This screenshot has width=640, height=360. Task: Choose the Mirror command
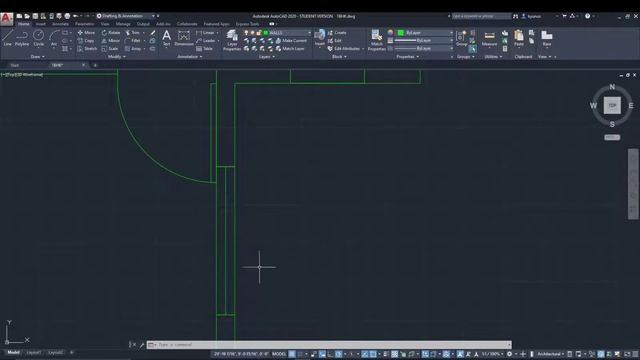pyautogui.click(x=111, y=40)
